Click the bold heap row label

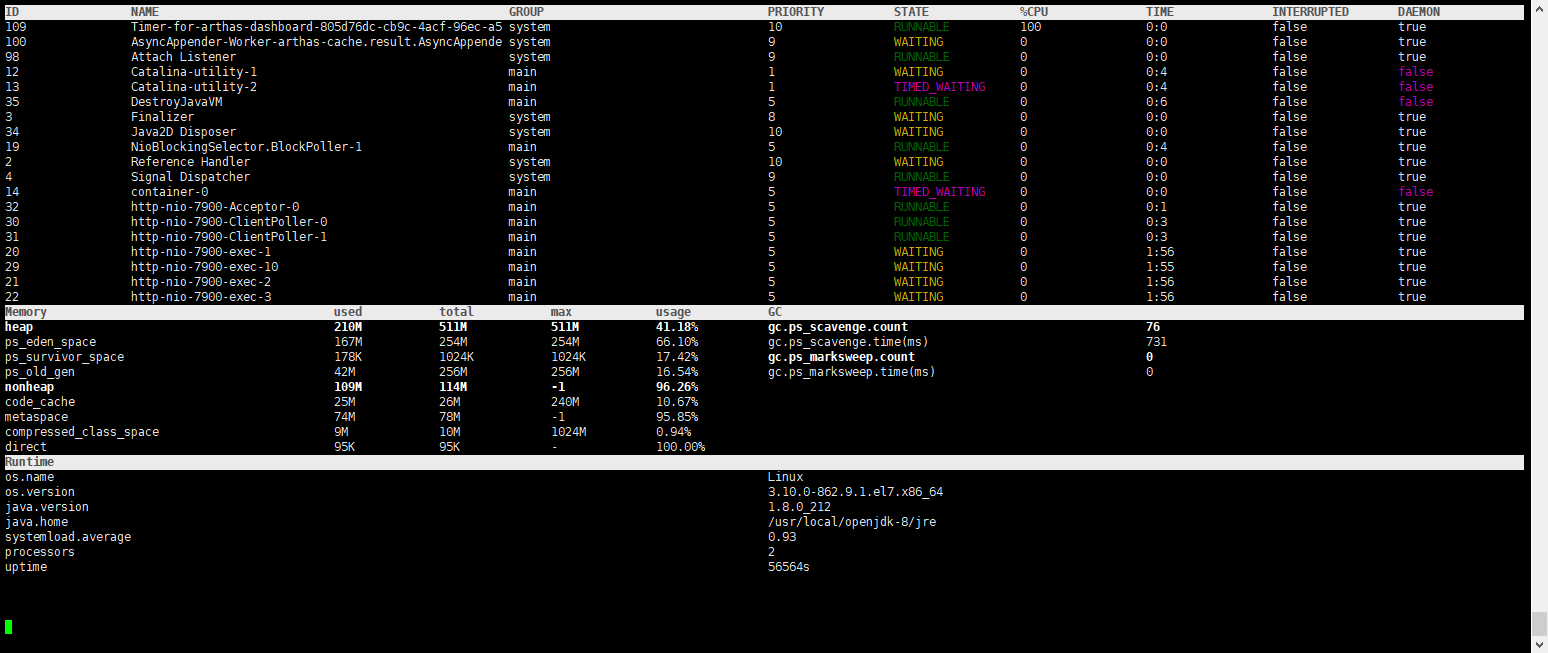click(x=18, y=327)
